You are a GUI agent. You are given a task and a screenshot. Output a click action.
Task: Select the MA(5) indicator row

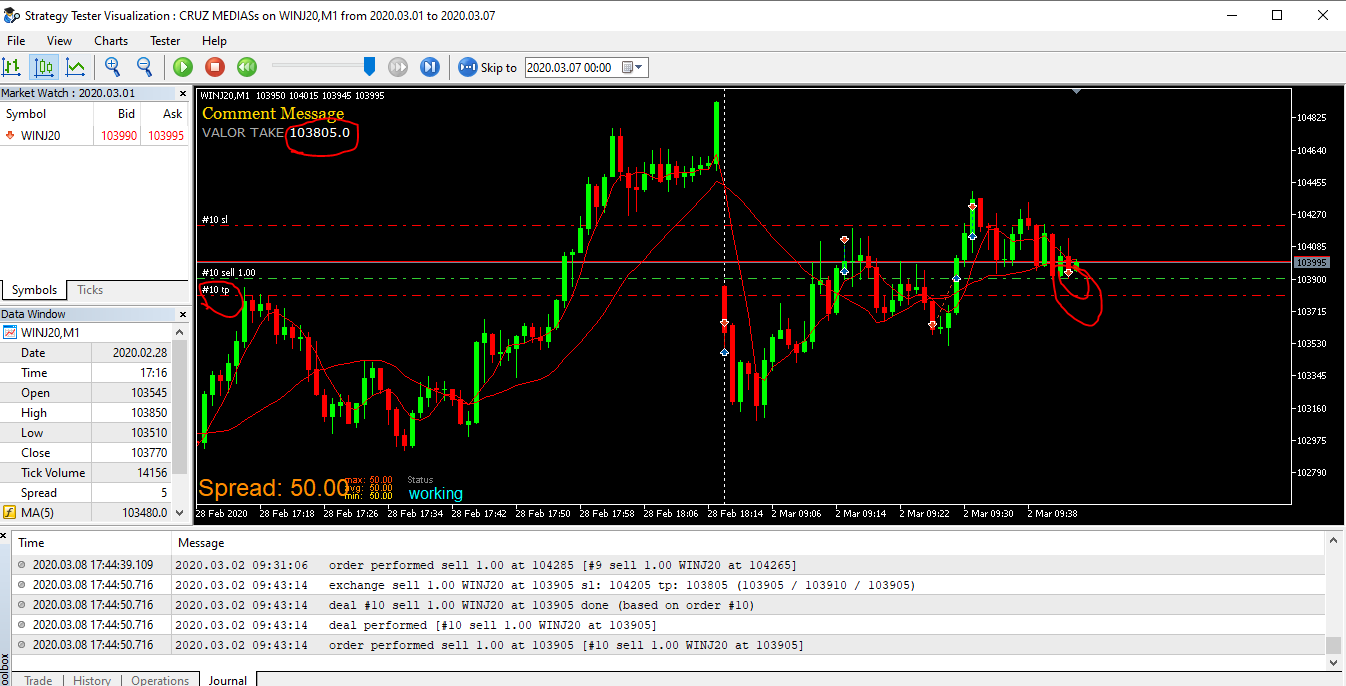point(86,512)
